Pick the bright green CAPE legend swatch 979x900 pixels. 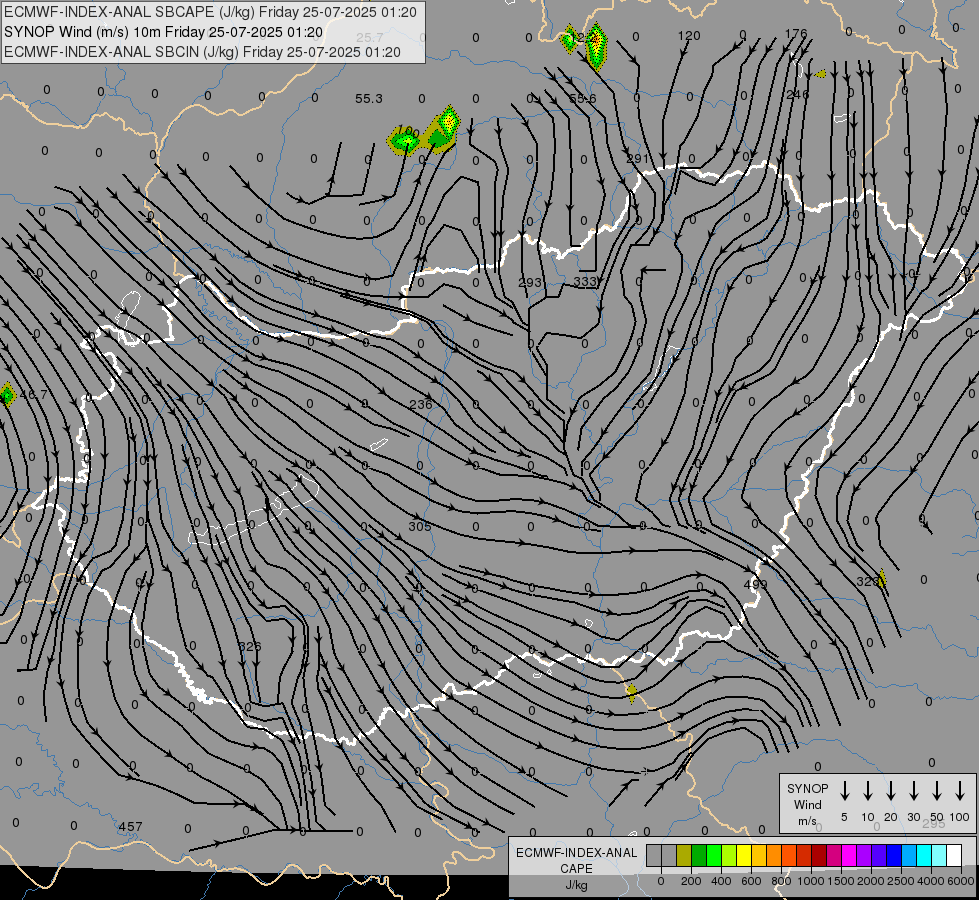[x=714, y=855]
